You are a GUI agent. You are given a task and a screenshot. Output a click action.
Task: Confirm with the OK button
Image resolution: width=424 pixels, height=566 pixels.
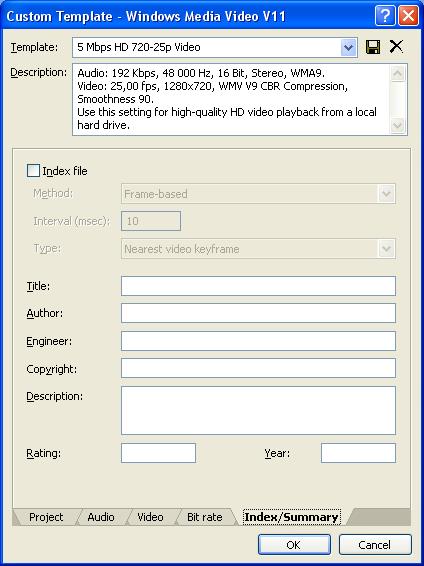[294, 544]
